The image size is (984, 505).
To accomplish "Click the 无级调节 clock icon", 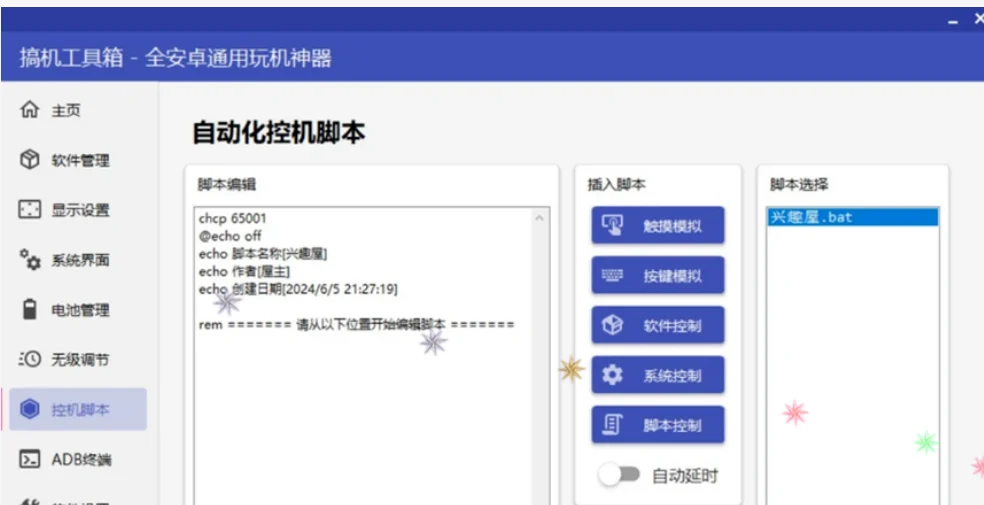I will 29,359.
